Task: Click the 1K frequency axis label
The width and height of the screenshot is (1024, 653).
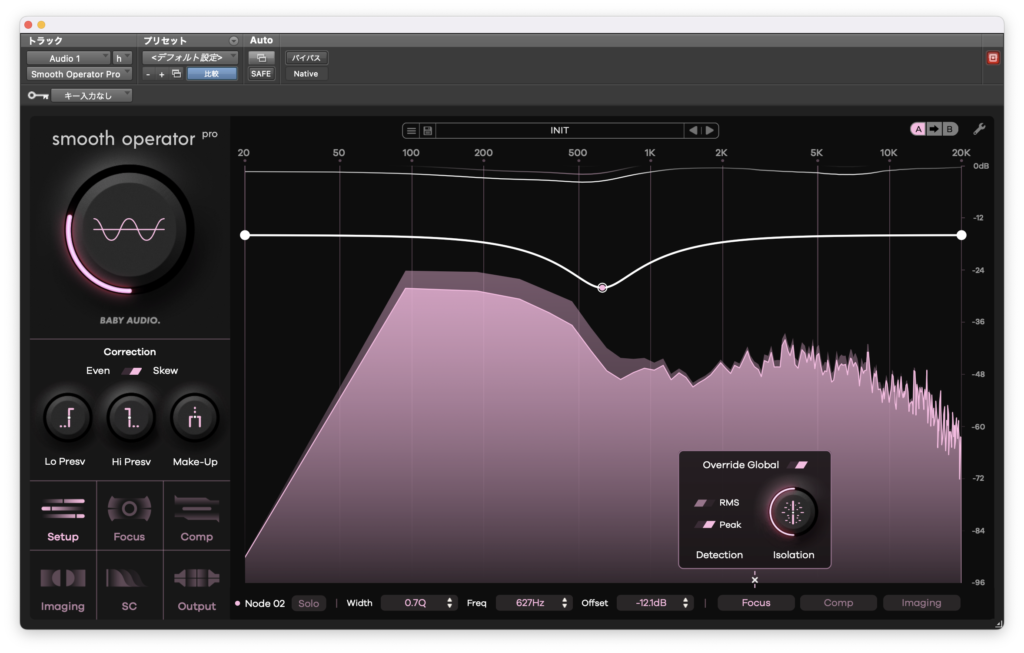Action: click(x=650, y=153)
